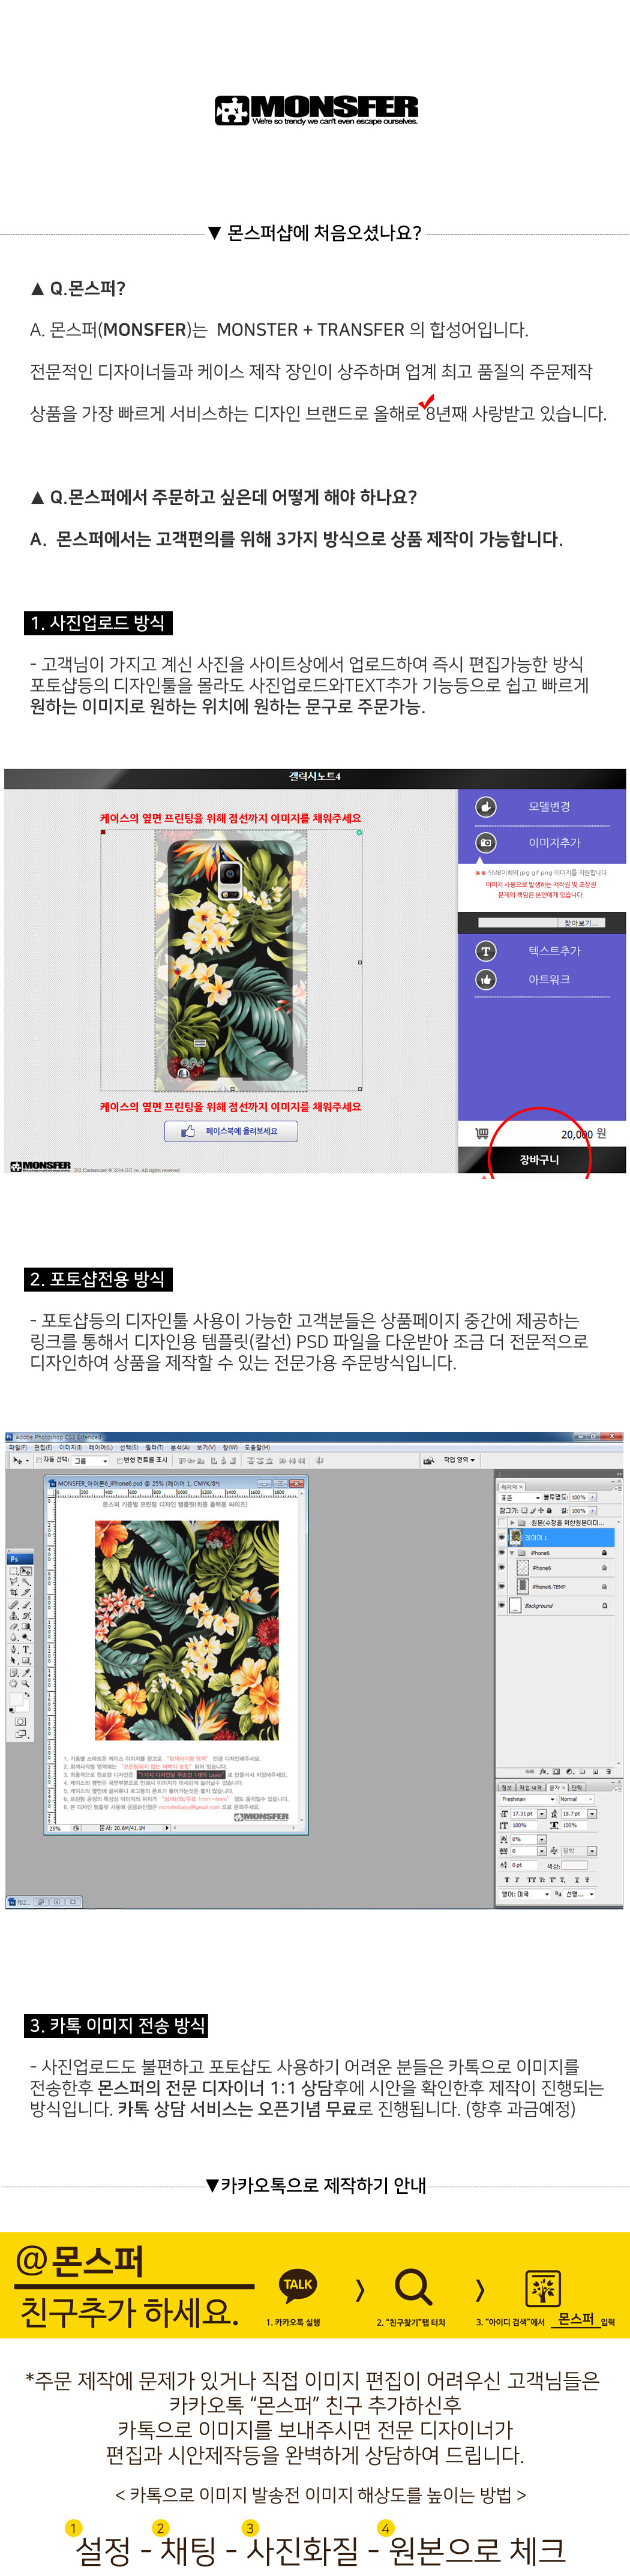Viewport: 630px width, 2576px height.
Task: Hide the Background layer via eye icon
Action: (x=501, y=1605)
